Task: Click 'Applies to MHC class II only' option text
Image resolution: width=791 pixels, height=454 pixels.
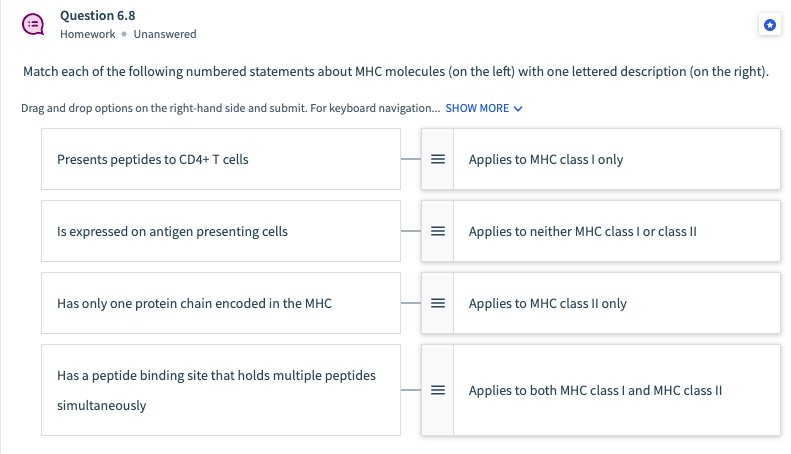Action: pos(548,303)
